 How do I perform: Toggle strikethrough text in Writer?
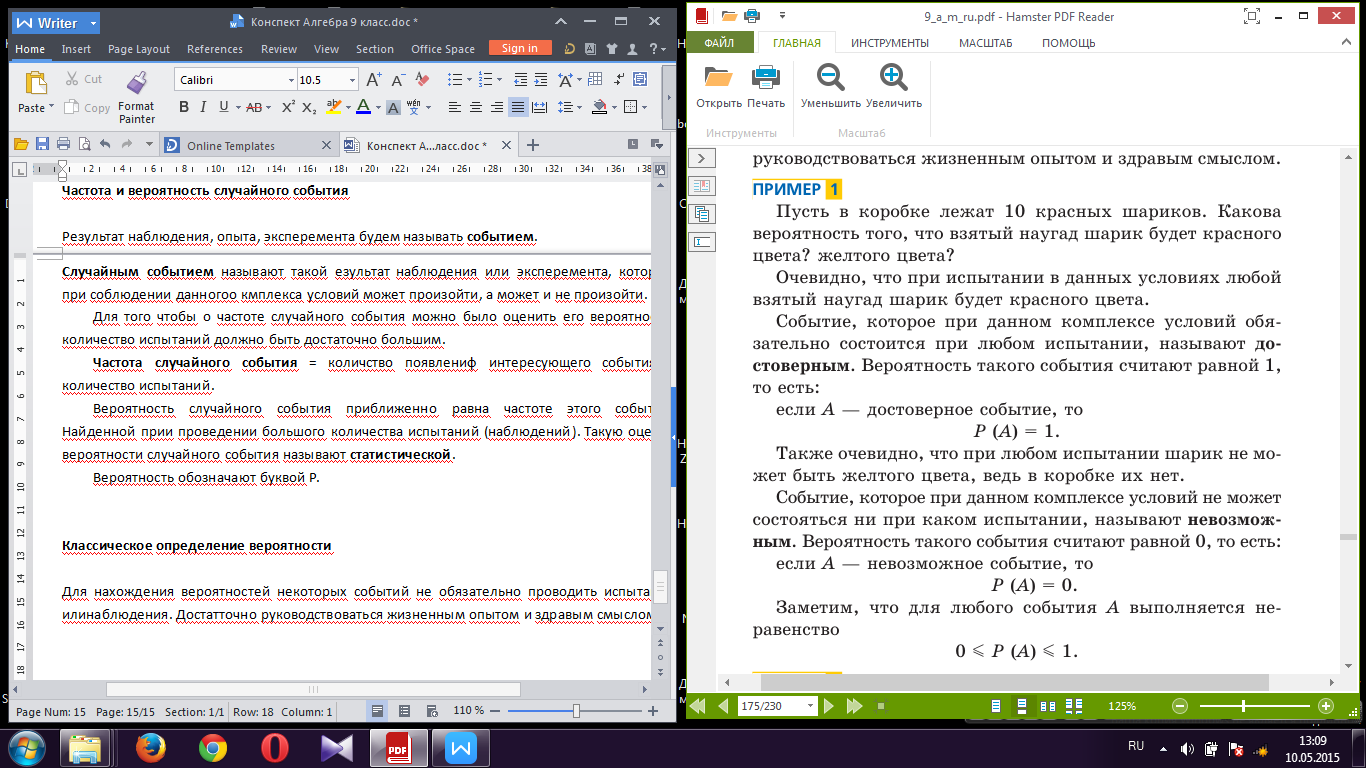pyautogui.click(x=253, y=107)
